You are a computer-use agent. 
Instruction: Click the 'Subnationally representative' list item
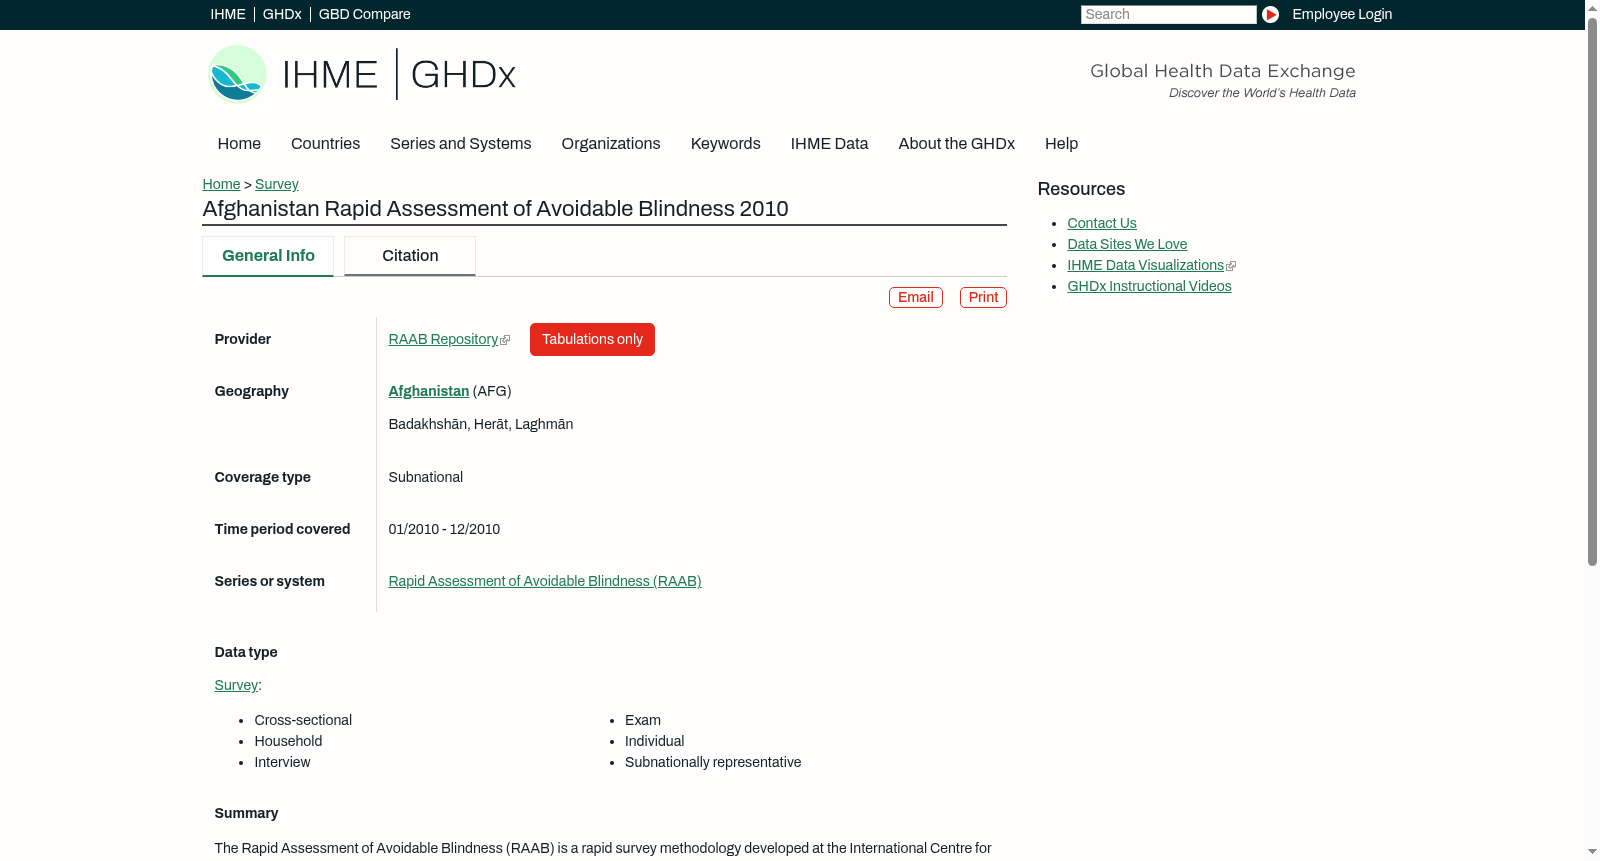pos(713,763)
